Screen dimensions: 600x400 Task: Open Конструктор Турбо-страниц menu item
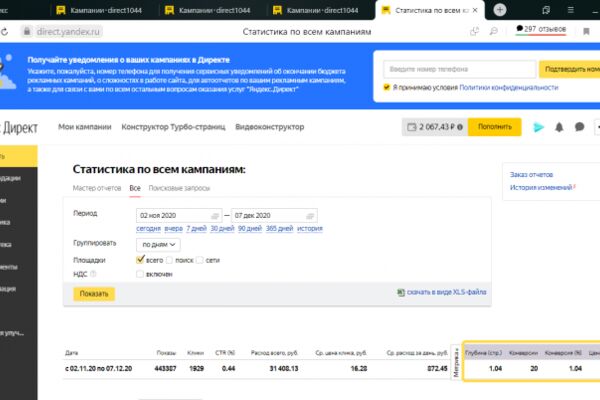click(x=173, y=127)
